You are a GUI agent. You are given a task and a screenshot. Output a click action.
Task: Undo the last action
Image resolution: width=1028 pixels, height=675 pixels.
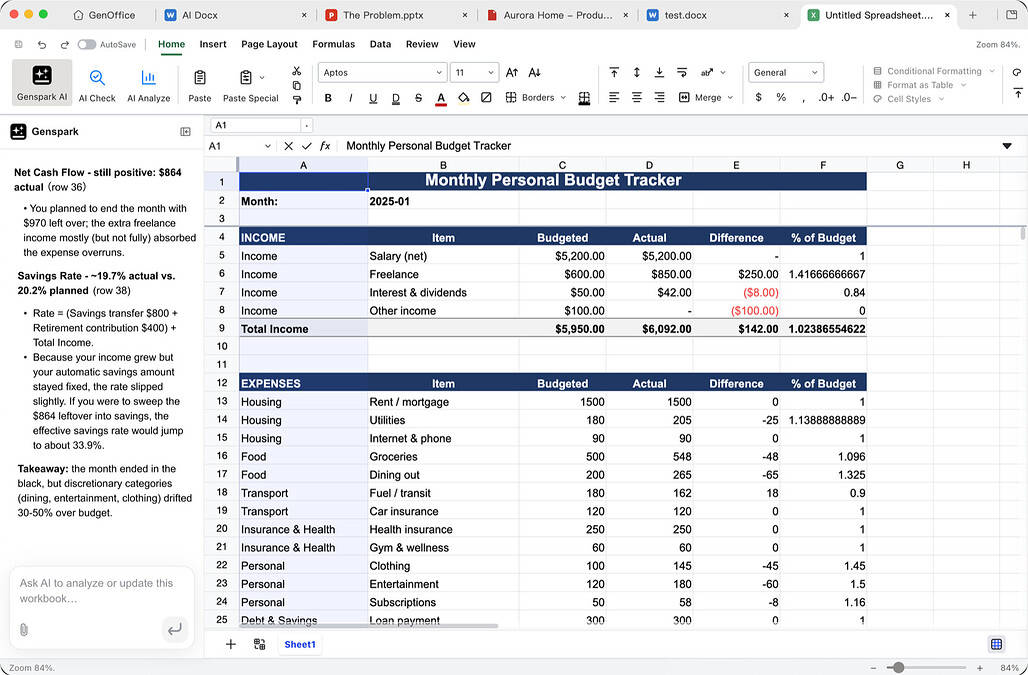(x=42, y=45)
